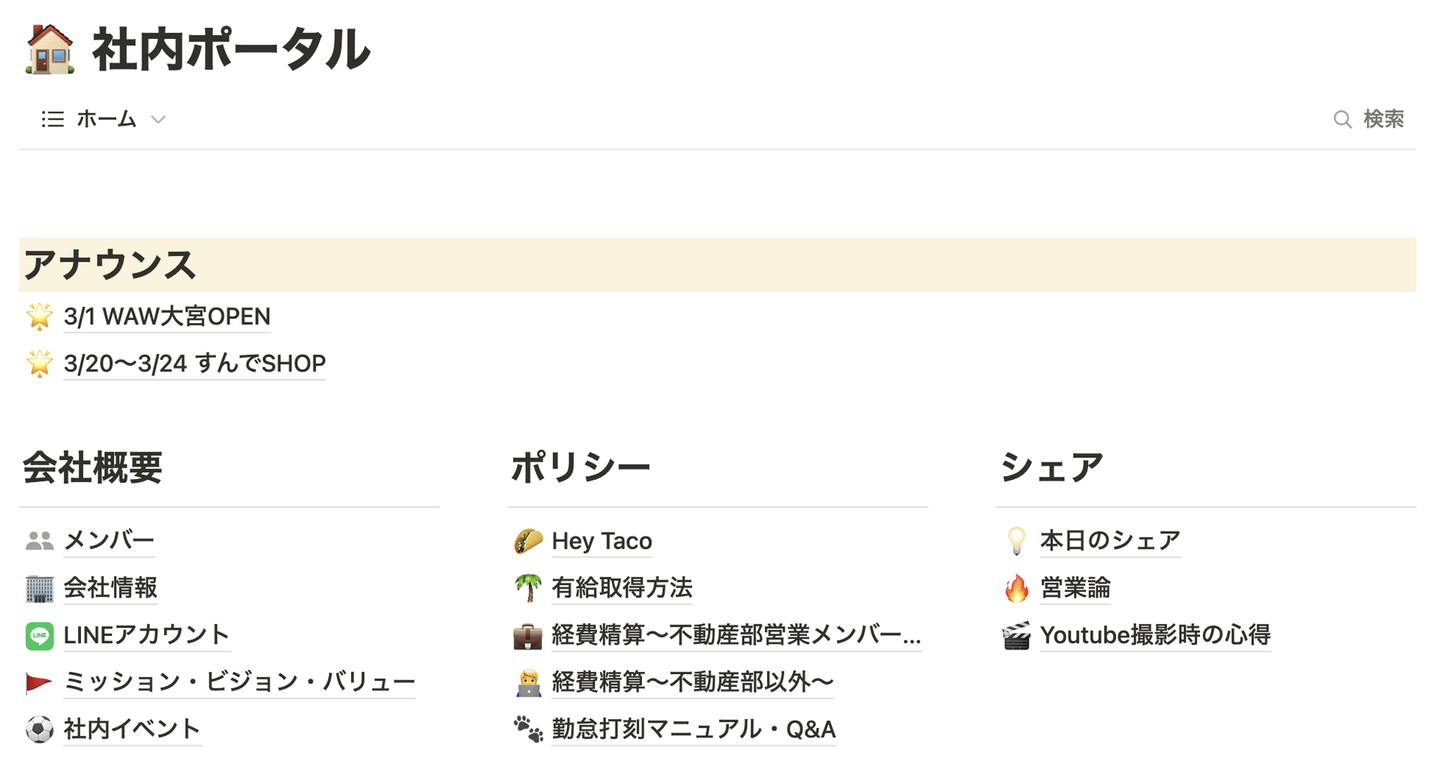This screenshot has height=758, width=1440.
Task: Open the 会社情報 page
Action: [110, 588]
